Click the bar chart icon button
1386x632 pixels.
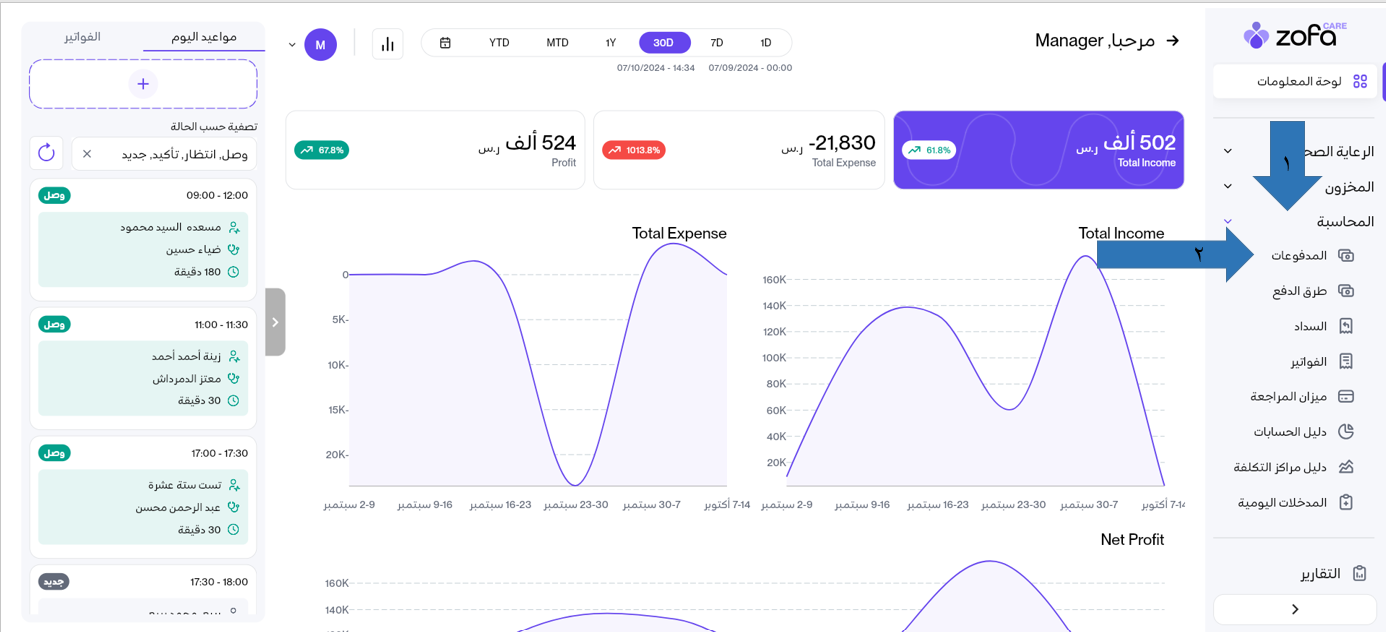coord(388,44)
